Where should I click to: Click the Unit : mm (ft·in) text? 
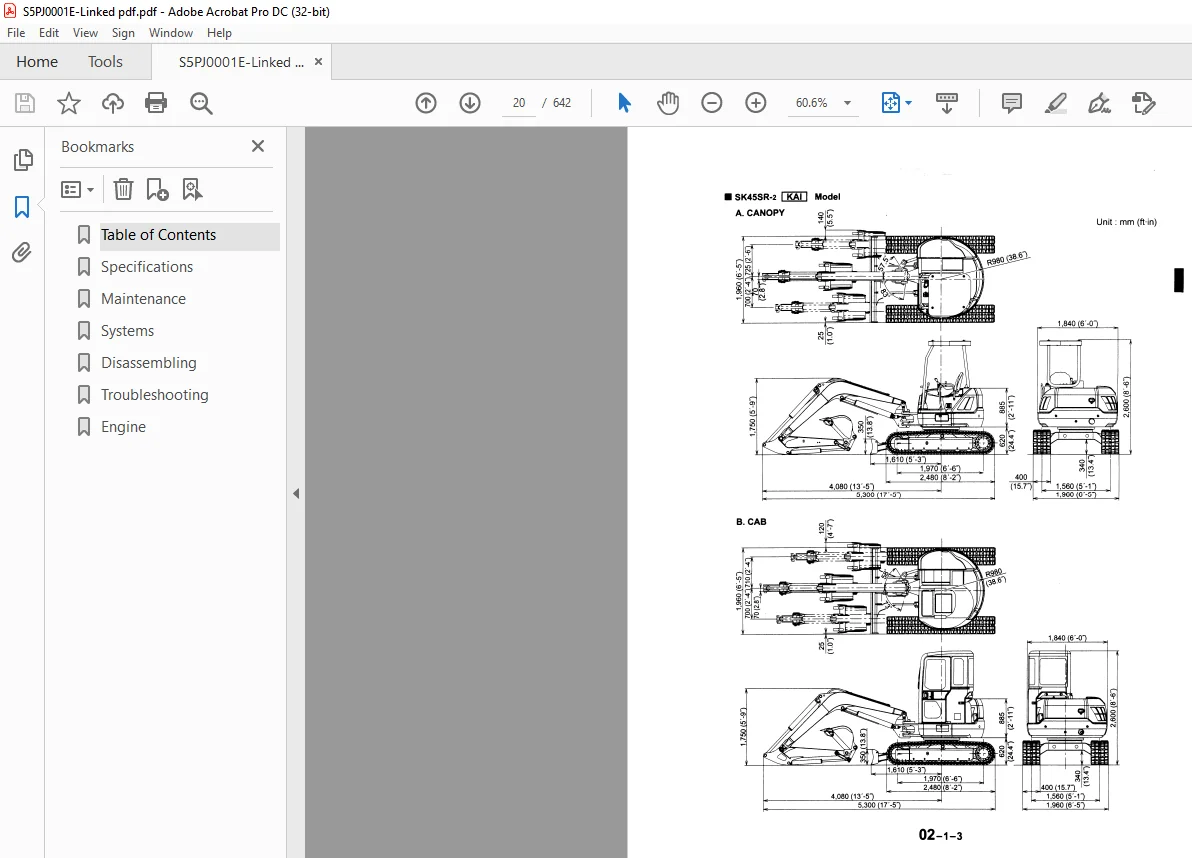[1126, 222]
